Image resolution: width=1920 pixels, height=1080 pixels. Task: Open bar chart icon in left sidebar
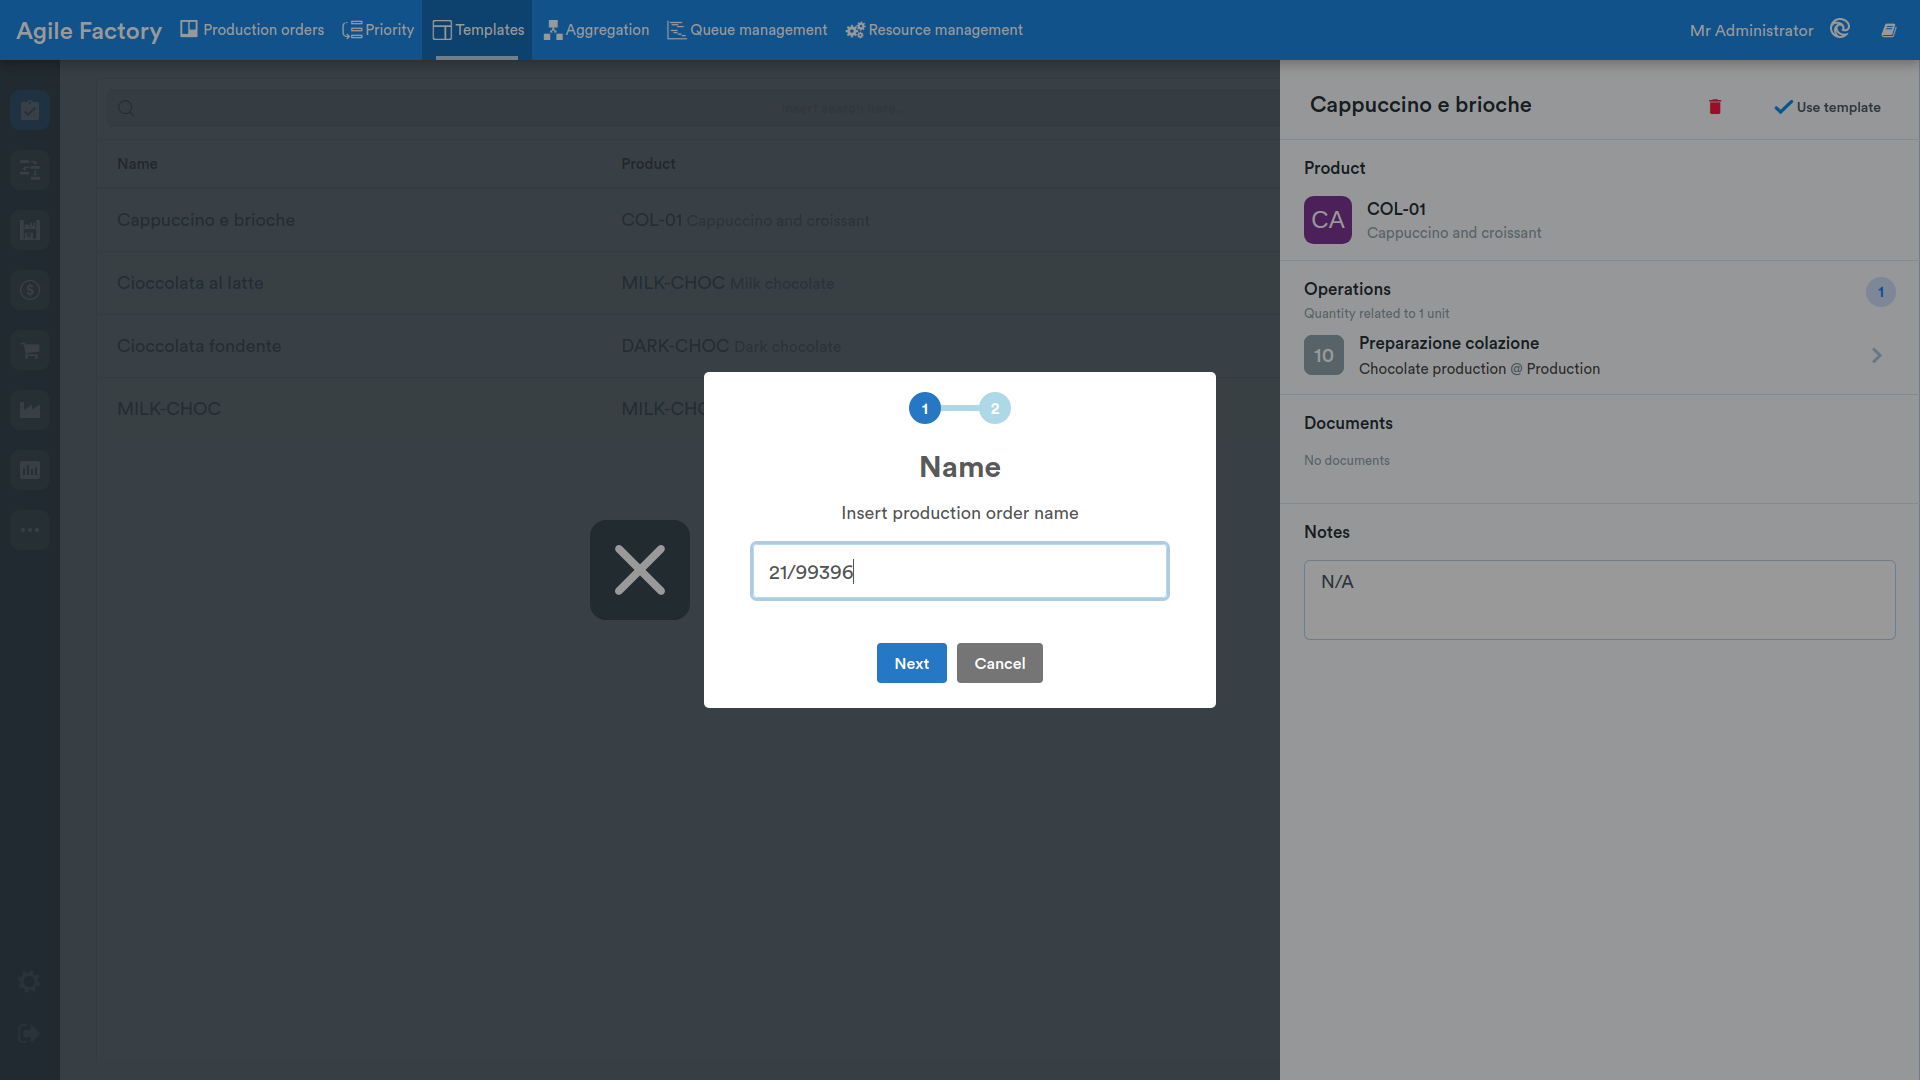click(x=30, y=470)
